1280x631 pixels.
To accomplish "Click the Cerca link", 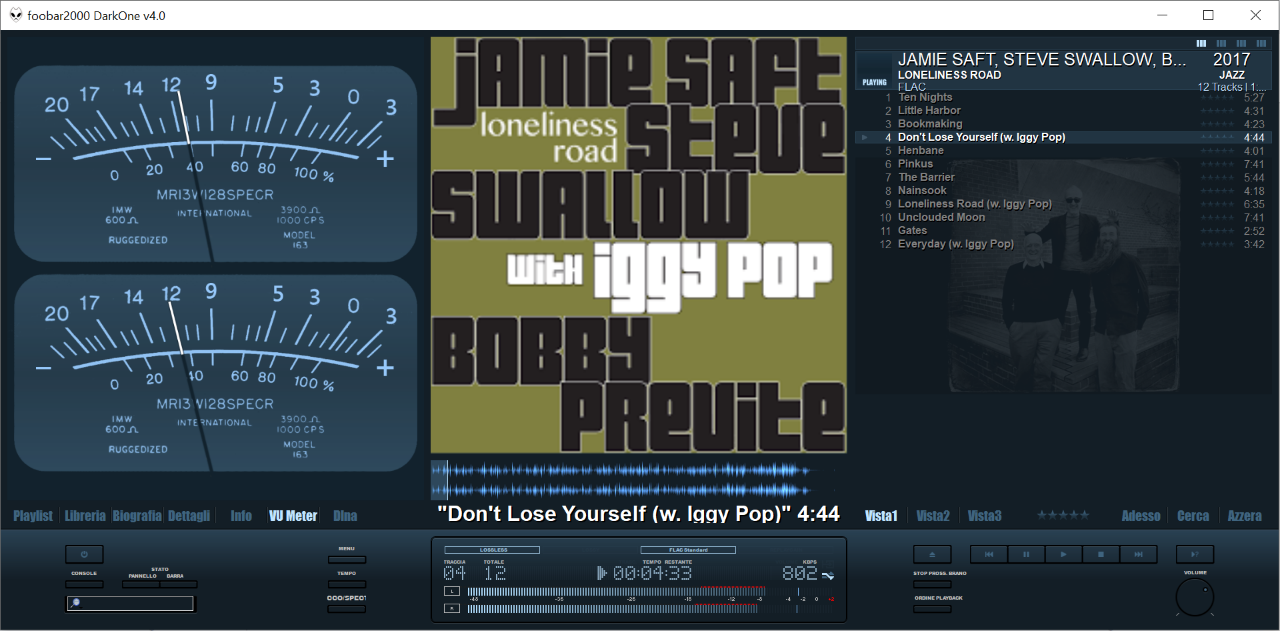I will [x=1193, y=516].
